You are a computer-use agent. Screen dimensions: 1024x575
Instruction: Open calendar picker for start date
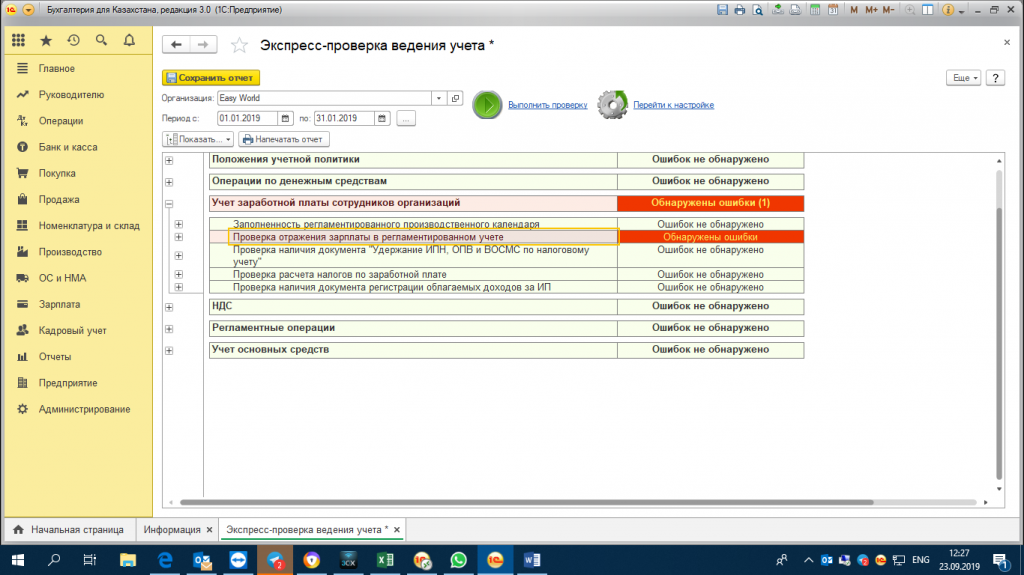[x=285, y=118]
